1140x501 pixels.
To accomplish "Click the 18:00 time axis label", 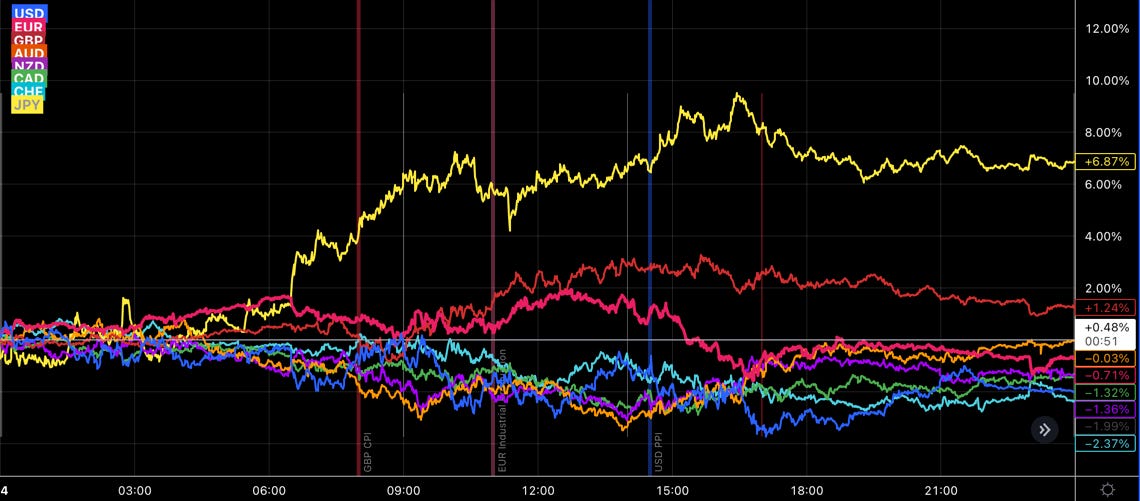I will click(x=806, y=490).
